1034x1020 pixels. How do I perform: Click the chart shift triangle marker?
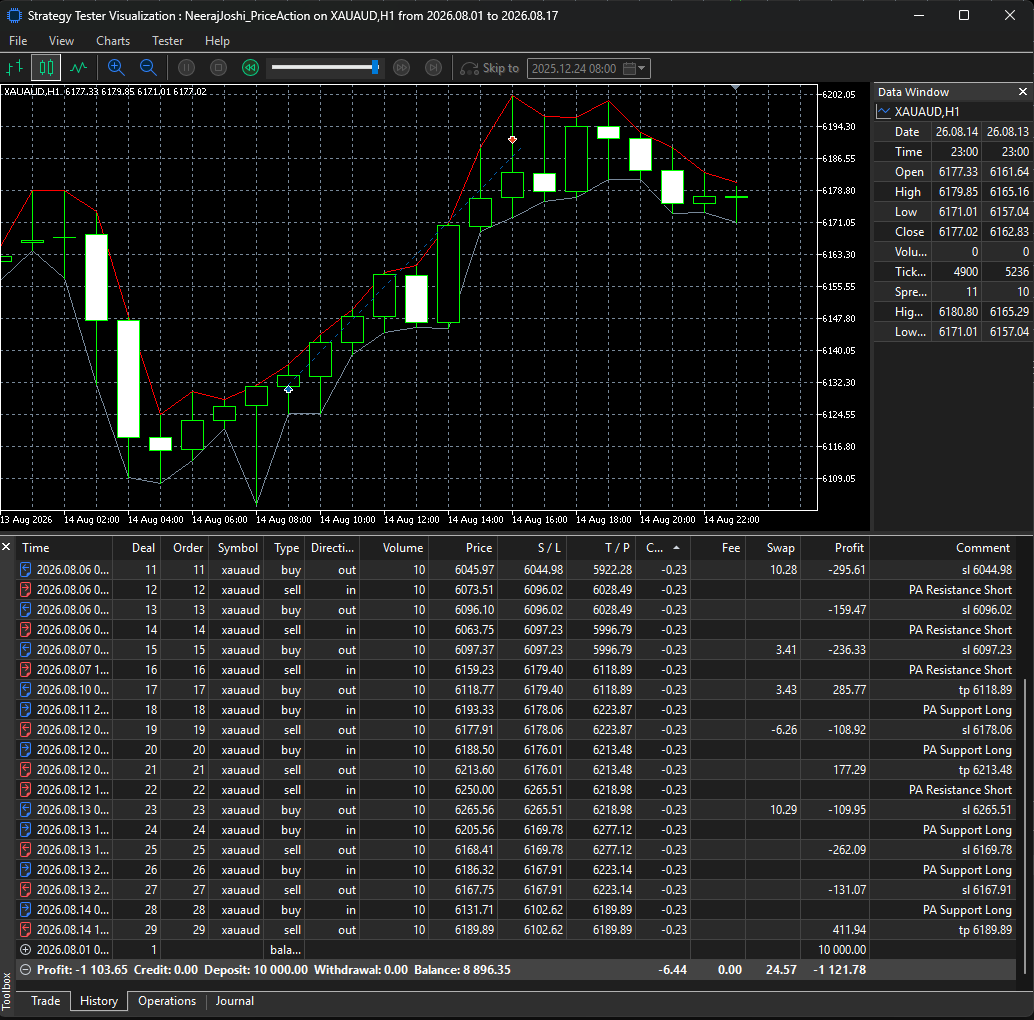[736, 88]
